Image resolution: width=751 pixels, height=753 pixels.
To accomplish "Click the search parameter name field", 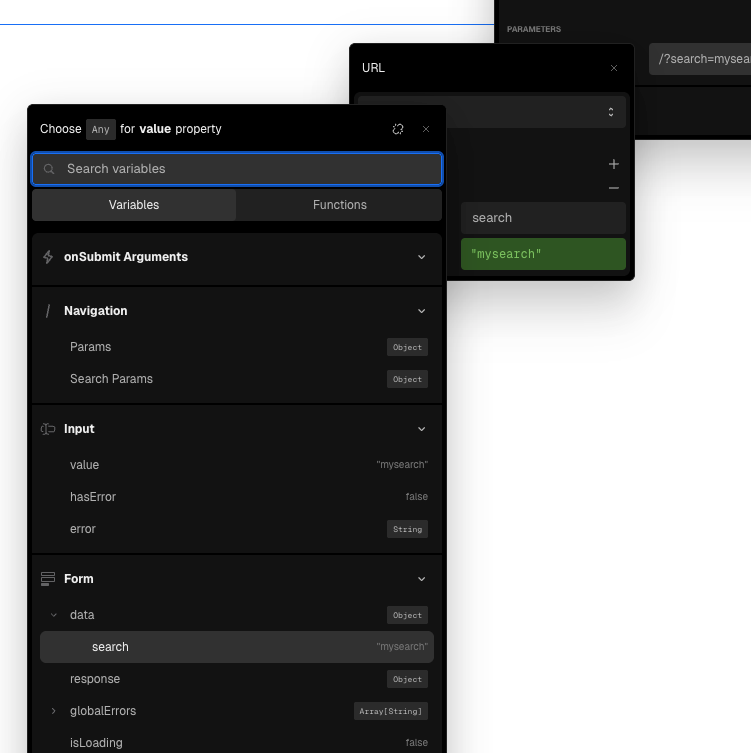I will pyautogui.click(x=543, y=218).
